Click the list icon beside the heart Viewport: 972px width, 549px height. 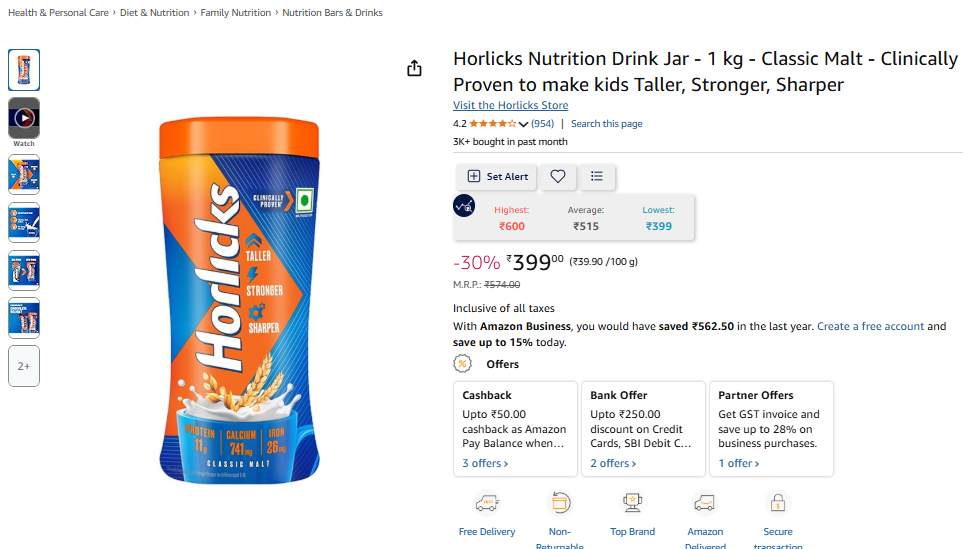click(597, 176)
